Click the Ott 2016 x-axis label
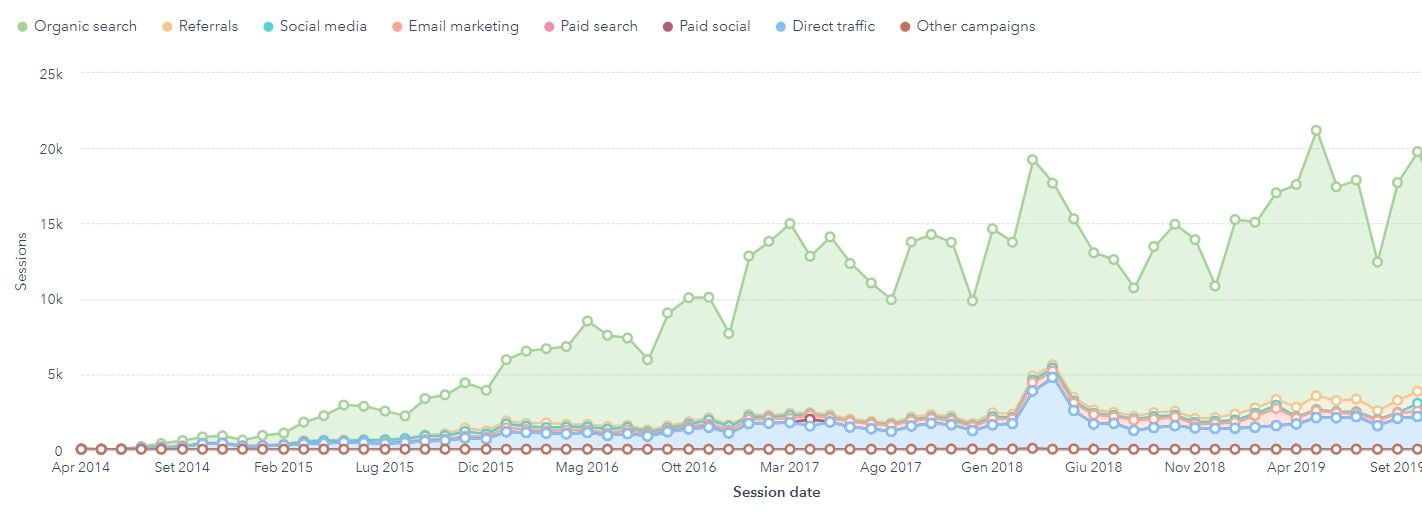Screen dimensions: 1422x512 (x=688, y=467)
